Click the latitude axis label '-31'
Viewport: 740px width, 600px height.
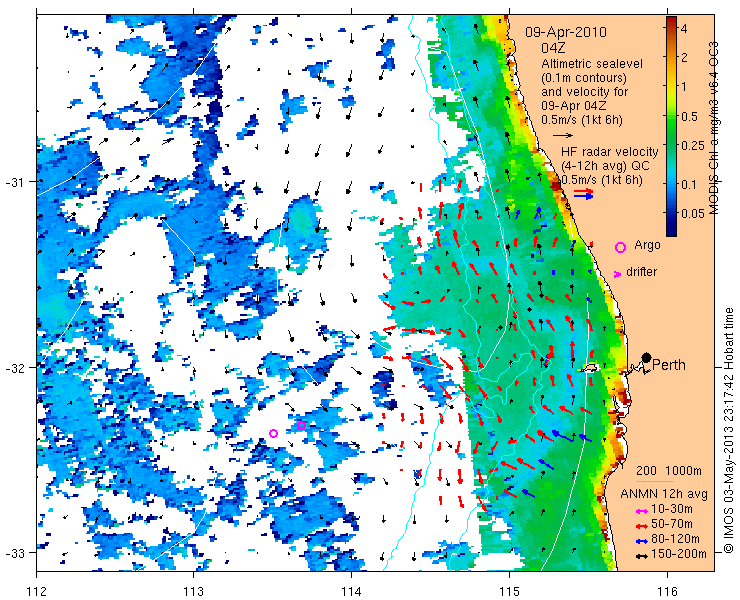pos(15,182)
